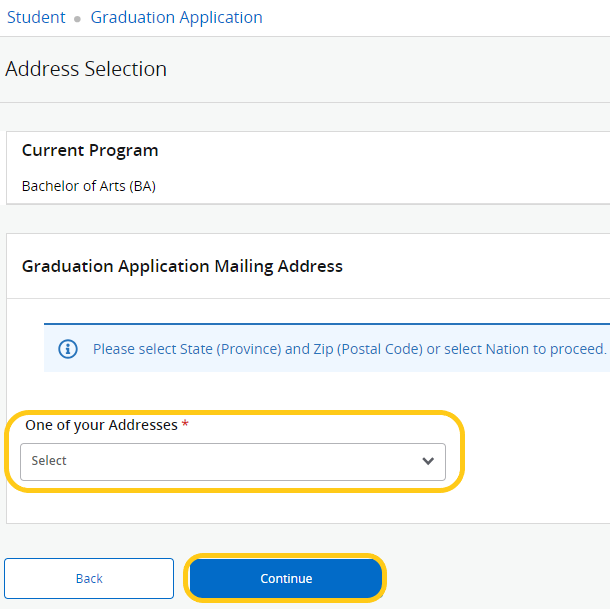Click the information circle icon
The height and width of the screenshot is (609, 610).
coord(68,349)
